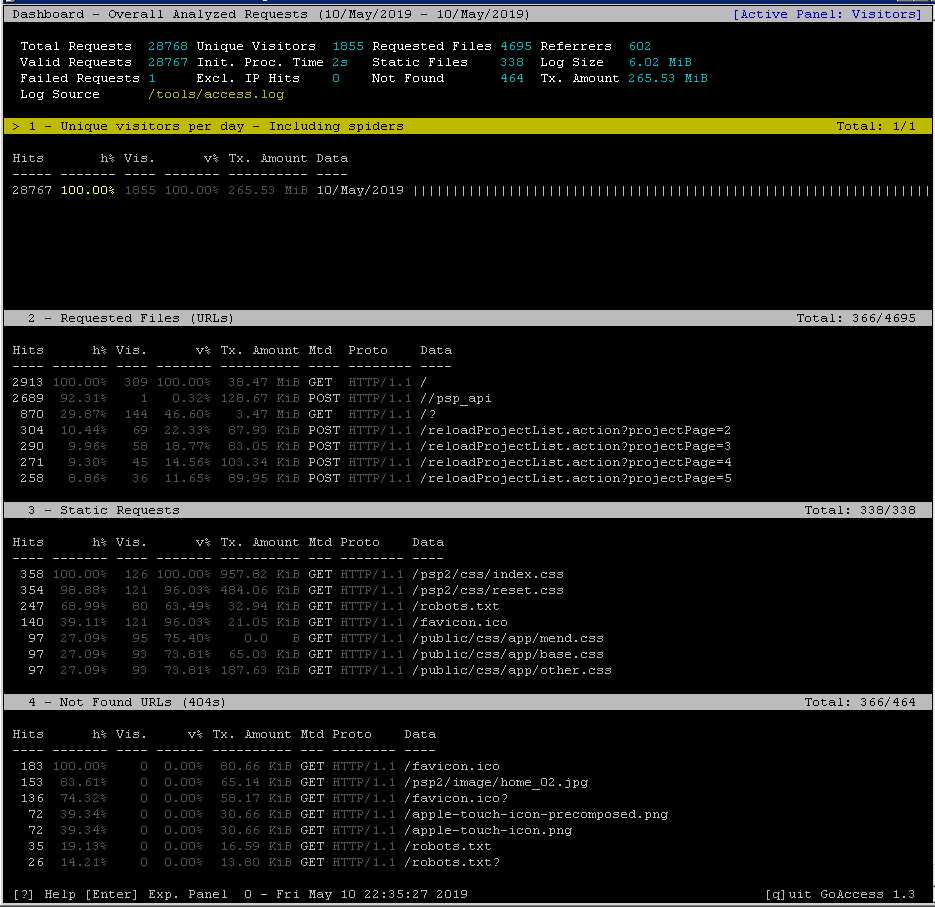Click the Tx. Amount value 265.53 MiB
Image resolution: width=935 pixels, height=907 pixels.
[x=668, y=78]
